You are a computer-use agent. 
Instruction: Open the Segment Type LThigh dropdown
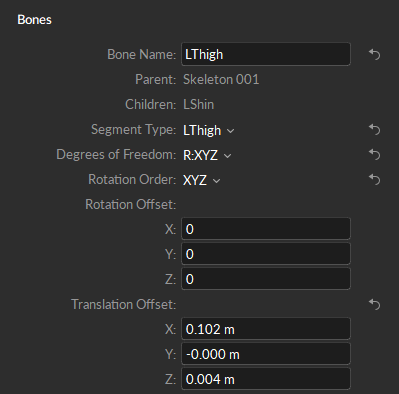[208, 130]
